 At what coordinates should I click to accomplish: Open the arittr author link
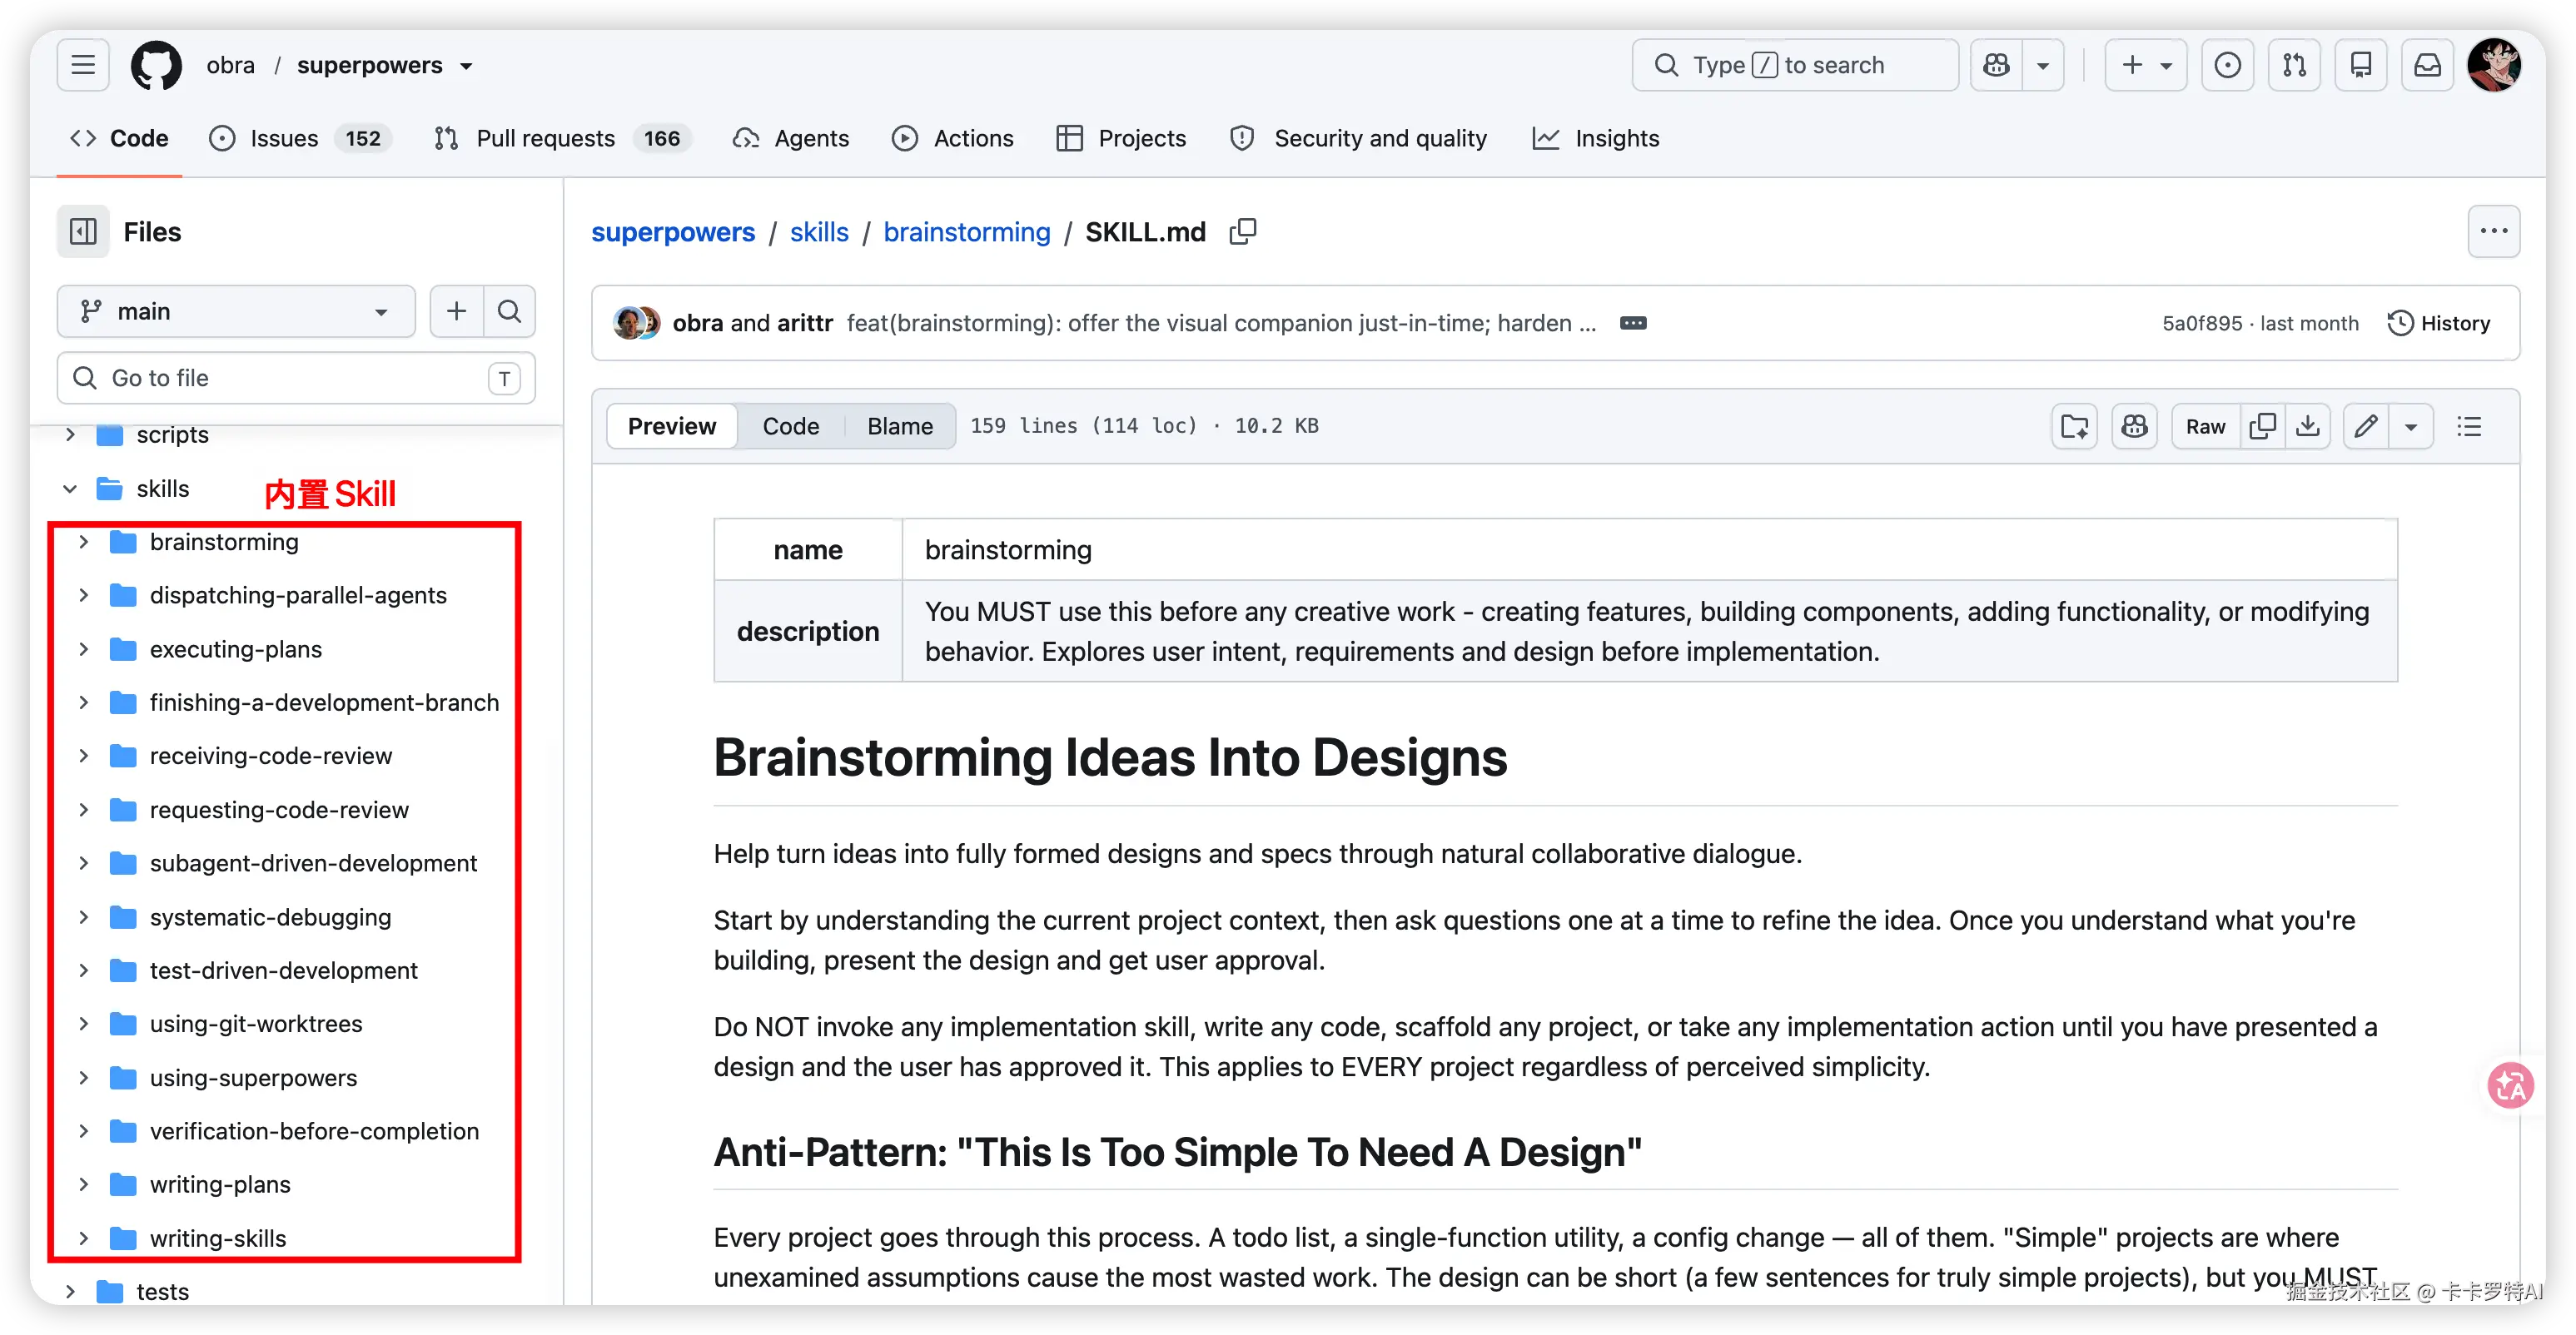point(805,323)
